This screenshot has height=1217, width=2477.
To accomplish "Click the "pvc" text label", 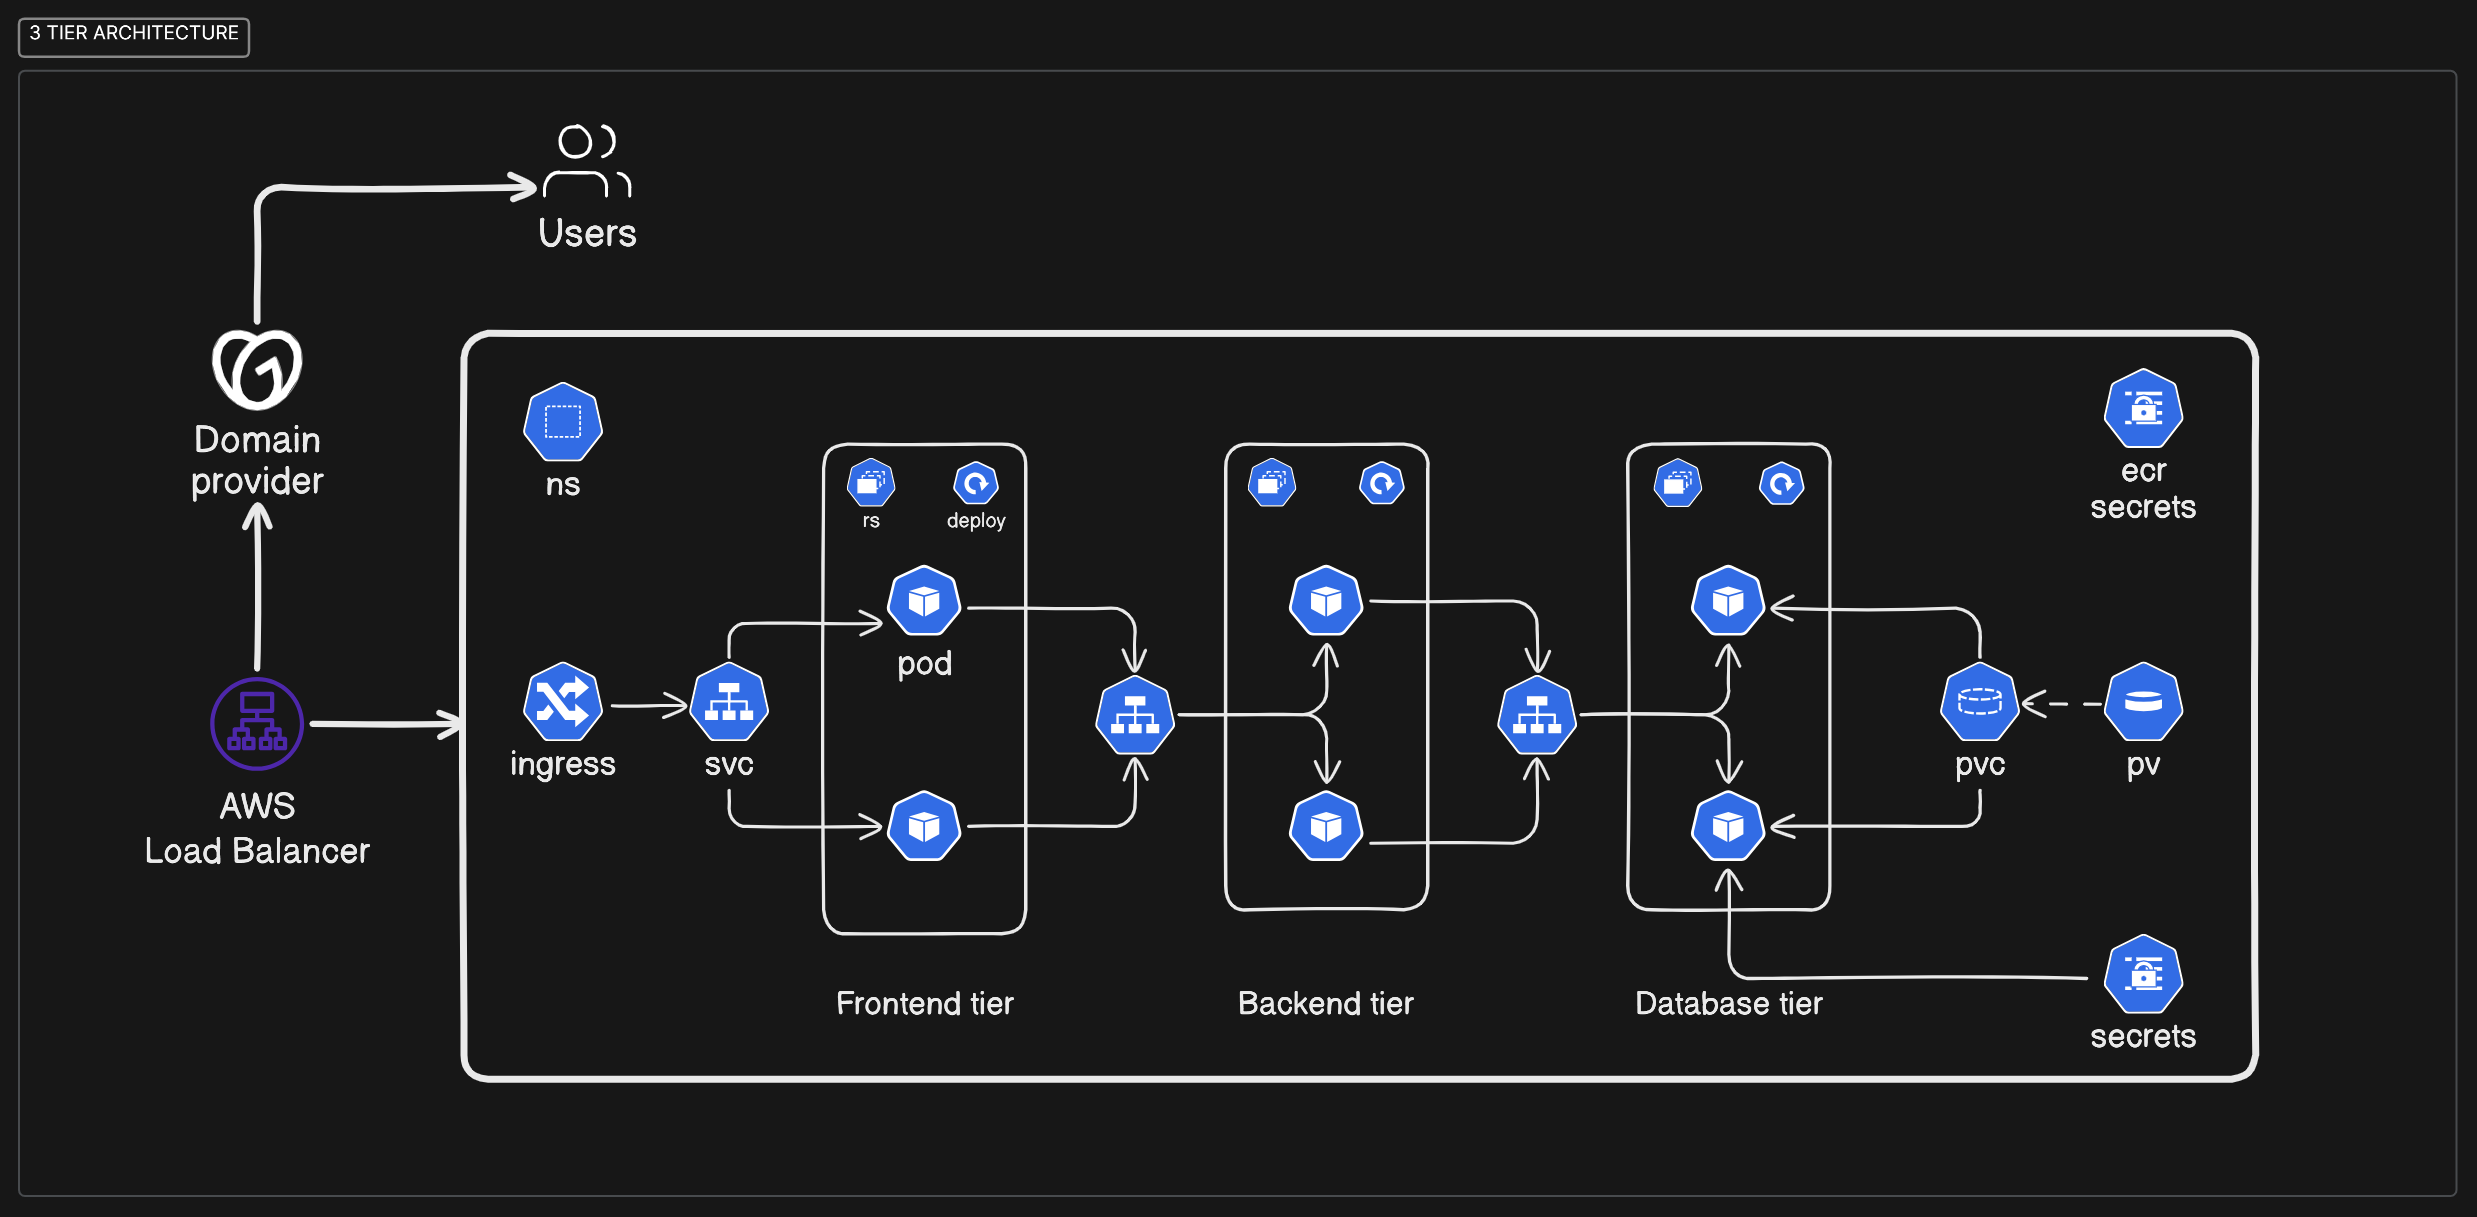I will point(1980,765).
